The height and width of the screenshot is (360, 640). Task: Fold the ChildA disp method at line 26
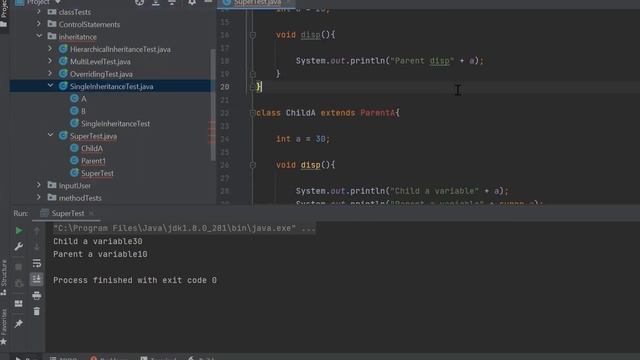[253, 165]
